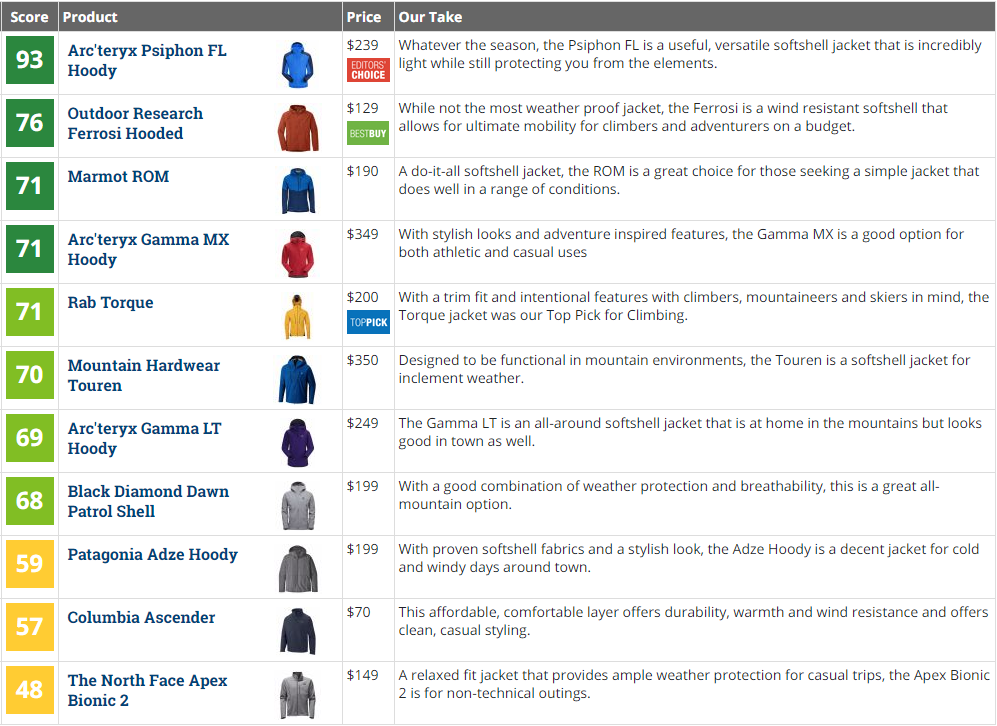Click the Apex Bionic 'A relaxed fit jacket' description
Image resolution: width=997 pixels, height=726 pixels.
click(x=694, y=684)
